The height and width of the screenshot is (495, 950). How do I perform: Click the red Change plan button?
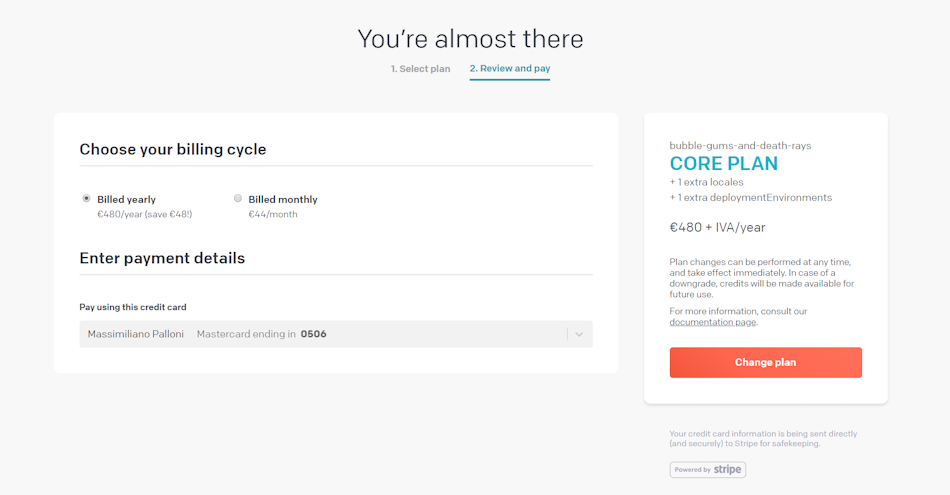pyautogui.click(x=765, y=362)
